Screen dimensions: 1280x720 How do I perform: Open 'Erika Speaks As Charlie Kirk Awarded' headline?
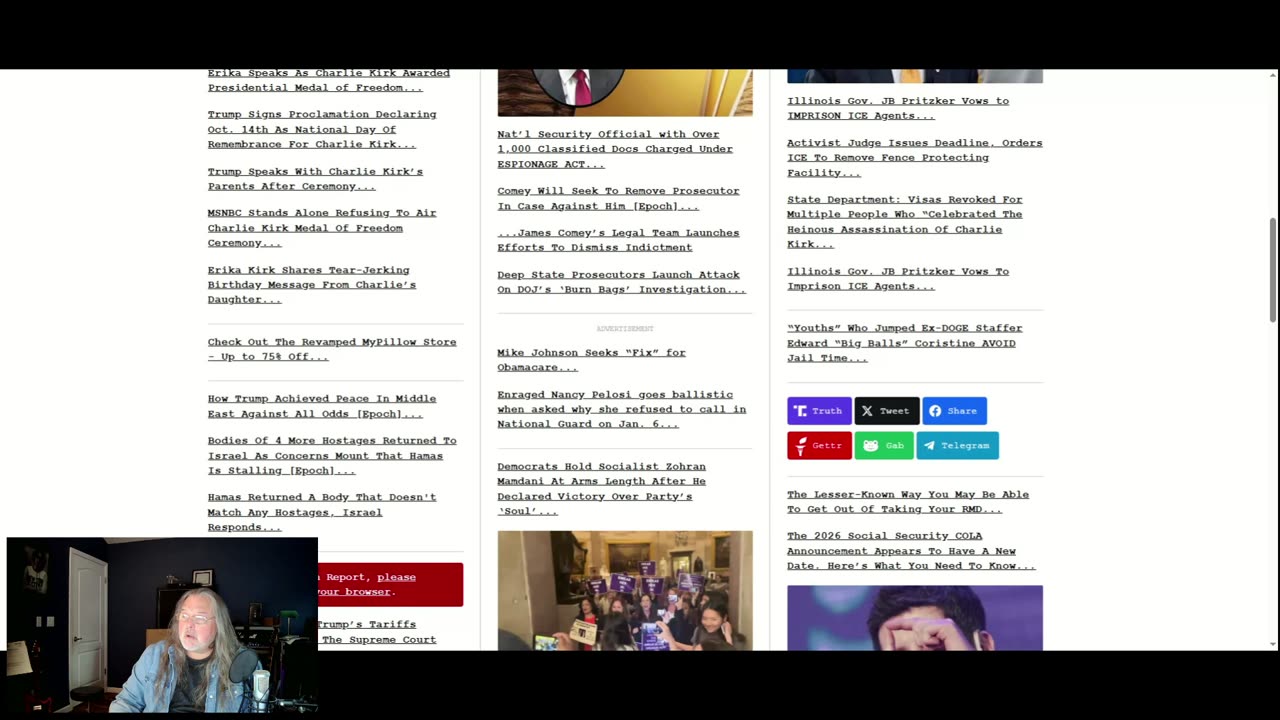pos(328,80)
